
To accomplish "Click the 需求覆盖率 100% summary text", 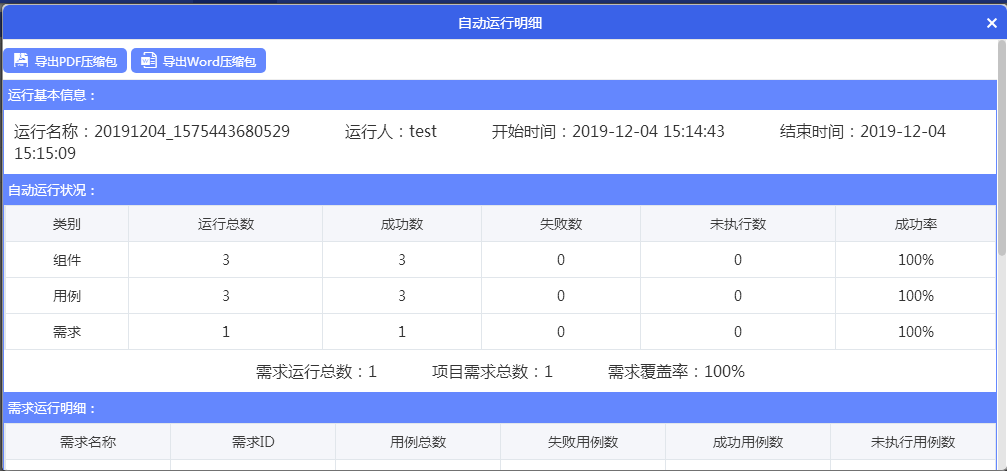I will 676,371.
